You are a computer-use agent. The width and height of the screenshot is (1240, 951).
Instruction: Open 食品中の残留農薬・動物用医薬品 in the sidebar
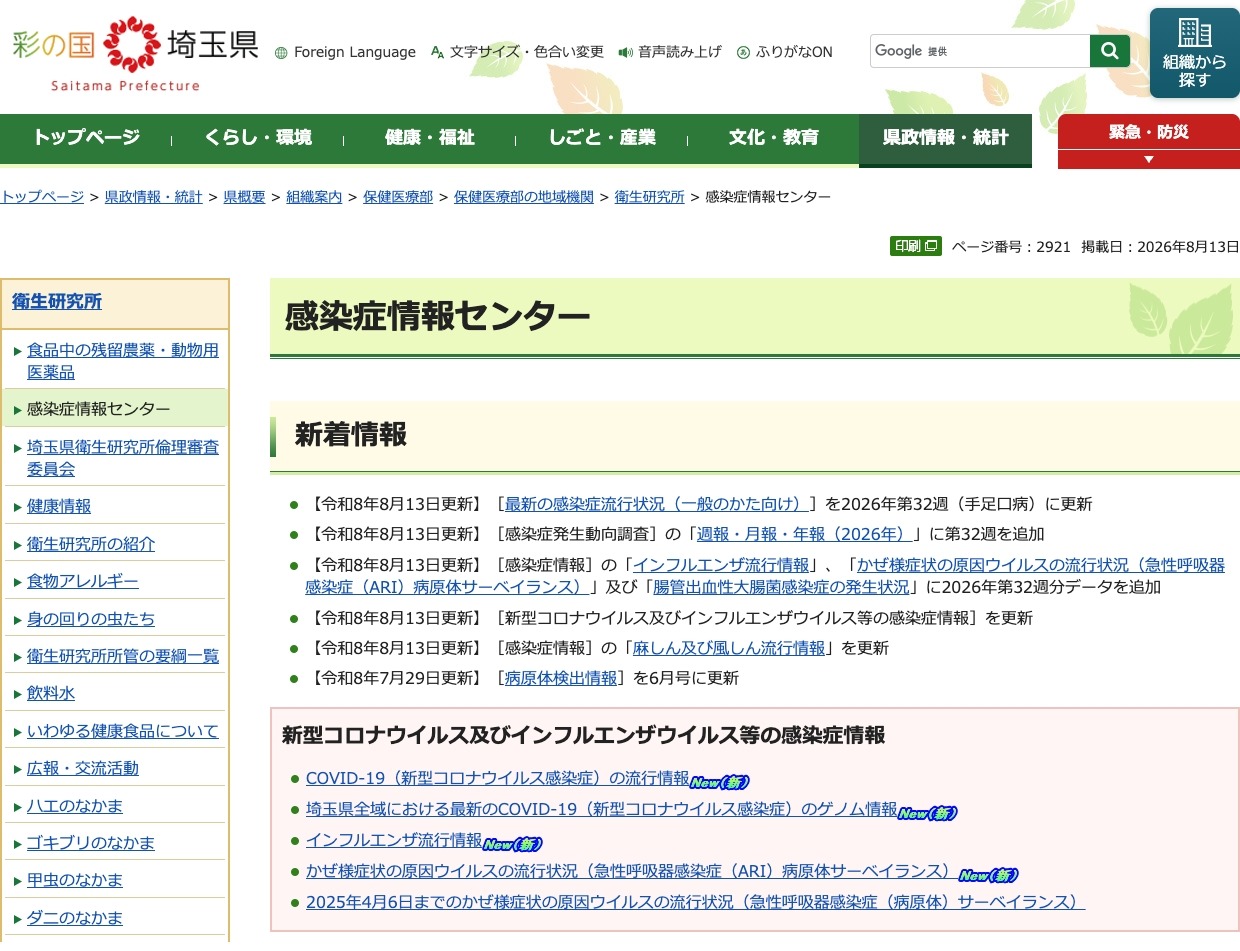pyautogui.click(x=122, y=361)
